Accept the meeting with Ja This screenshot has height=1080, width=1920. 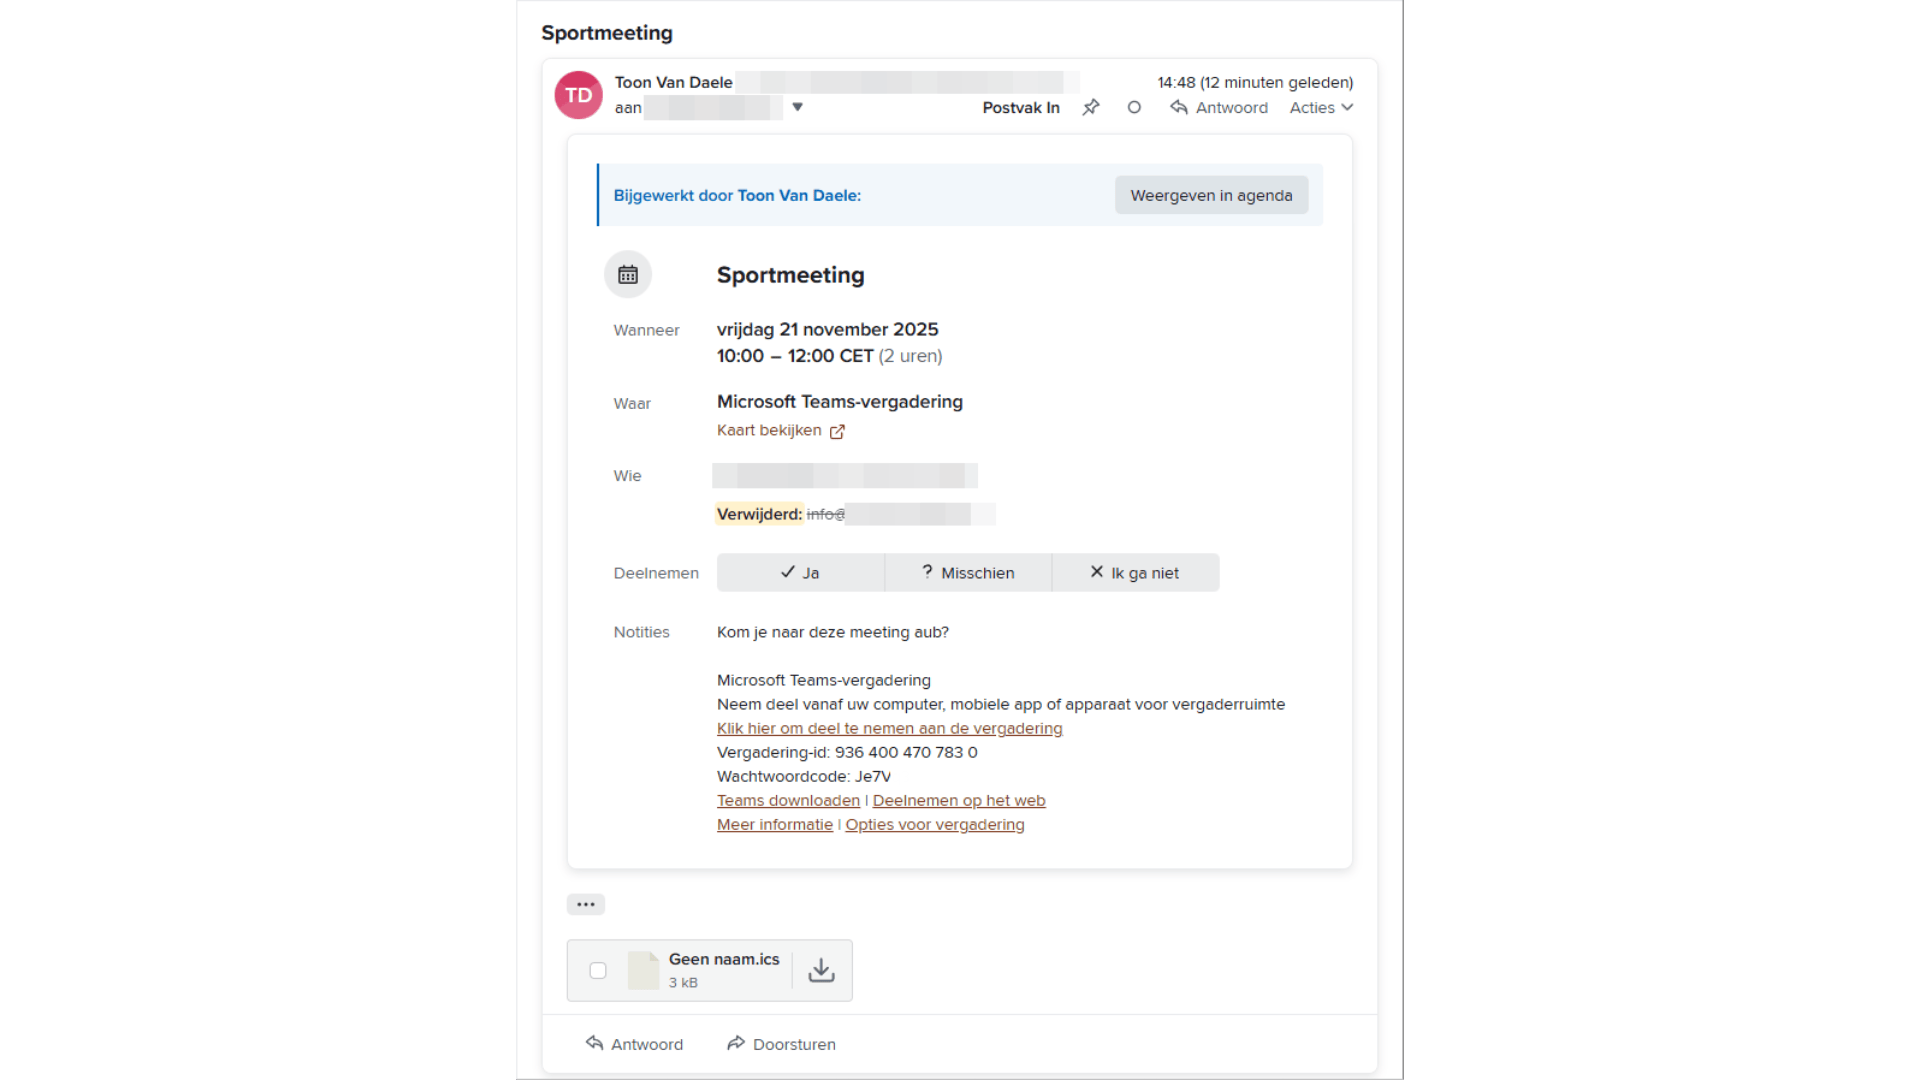pos(800,573)
